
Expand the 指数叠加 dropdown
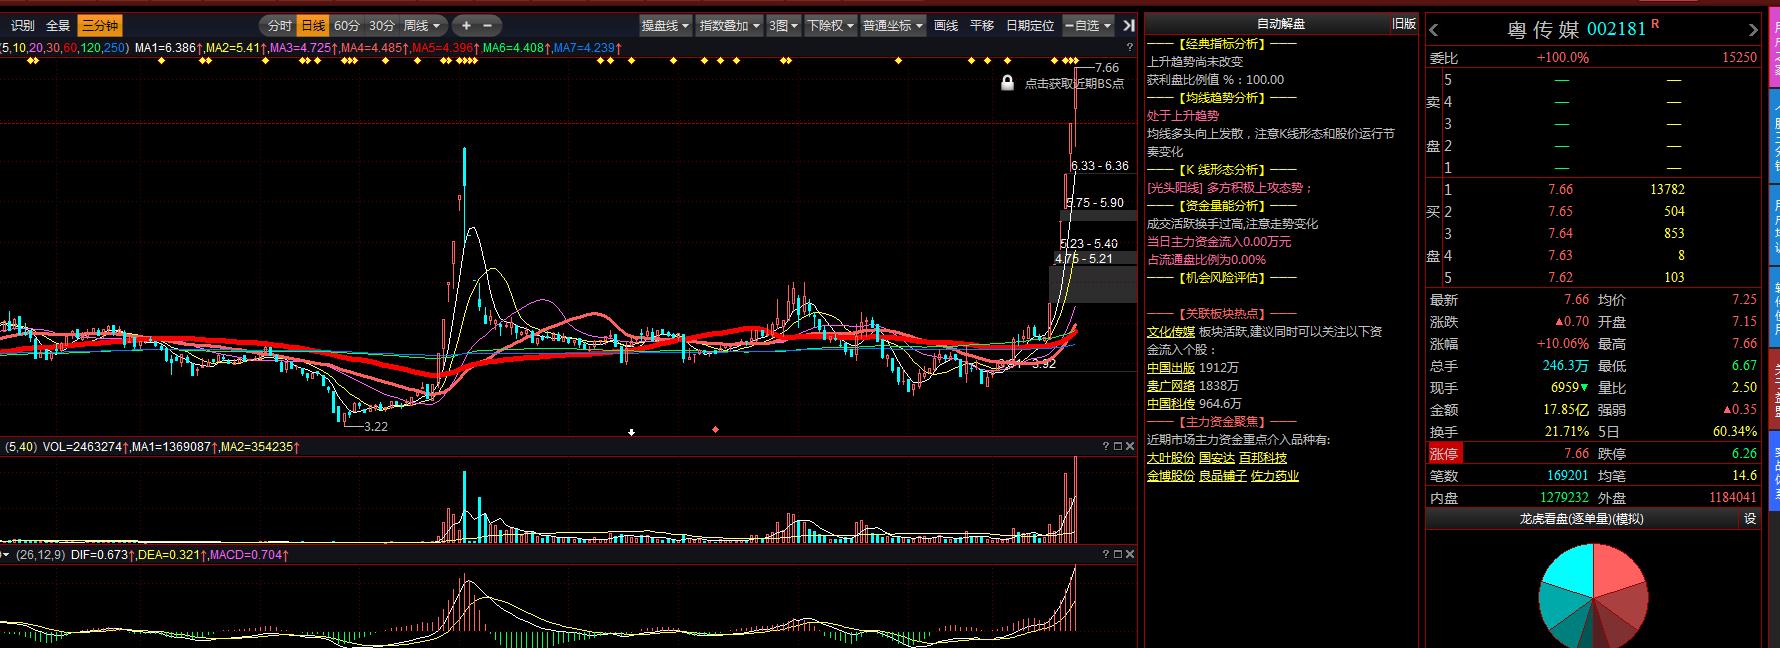(730, 25)
